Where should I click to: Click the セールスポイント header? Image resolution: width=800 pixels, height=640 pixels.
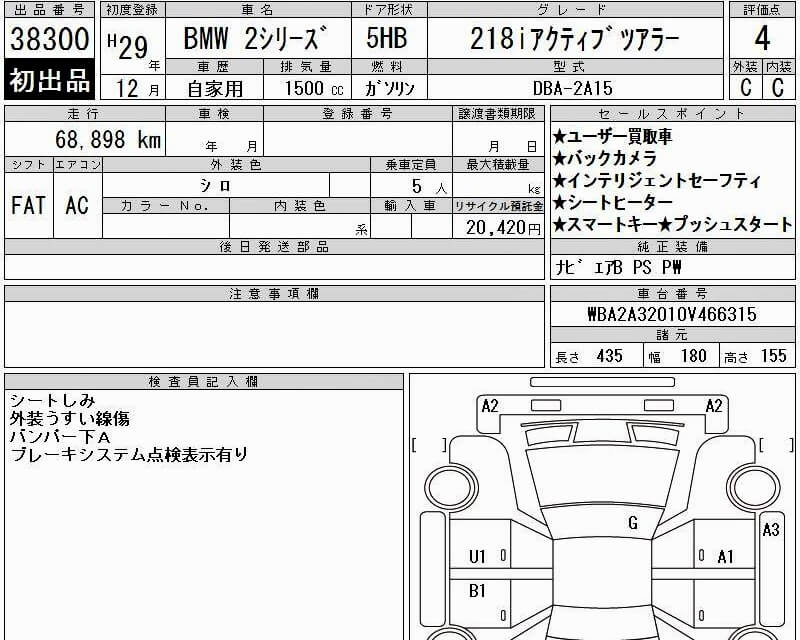[672, 113]
